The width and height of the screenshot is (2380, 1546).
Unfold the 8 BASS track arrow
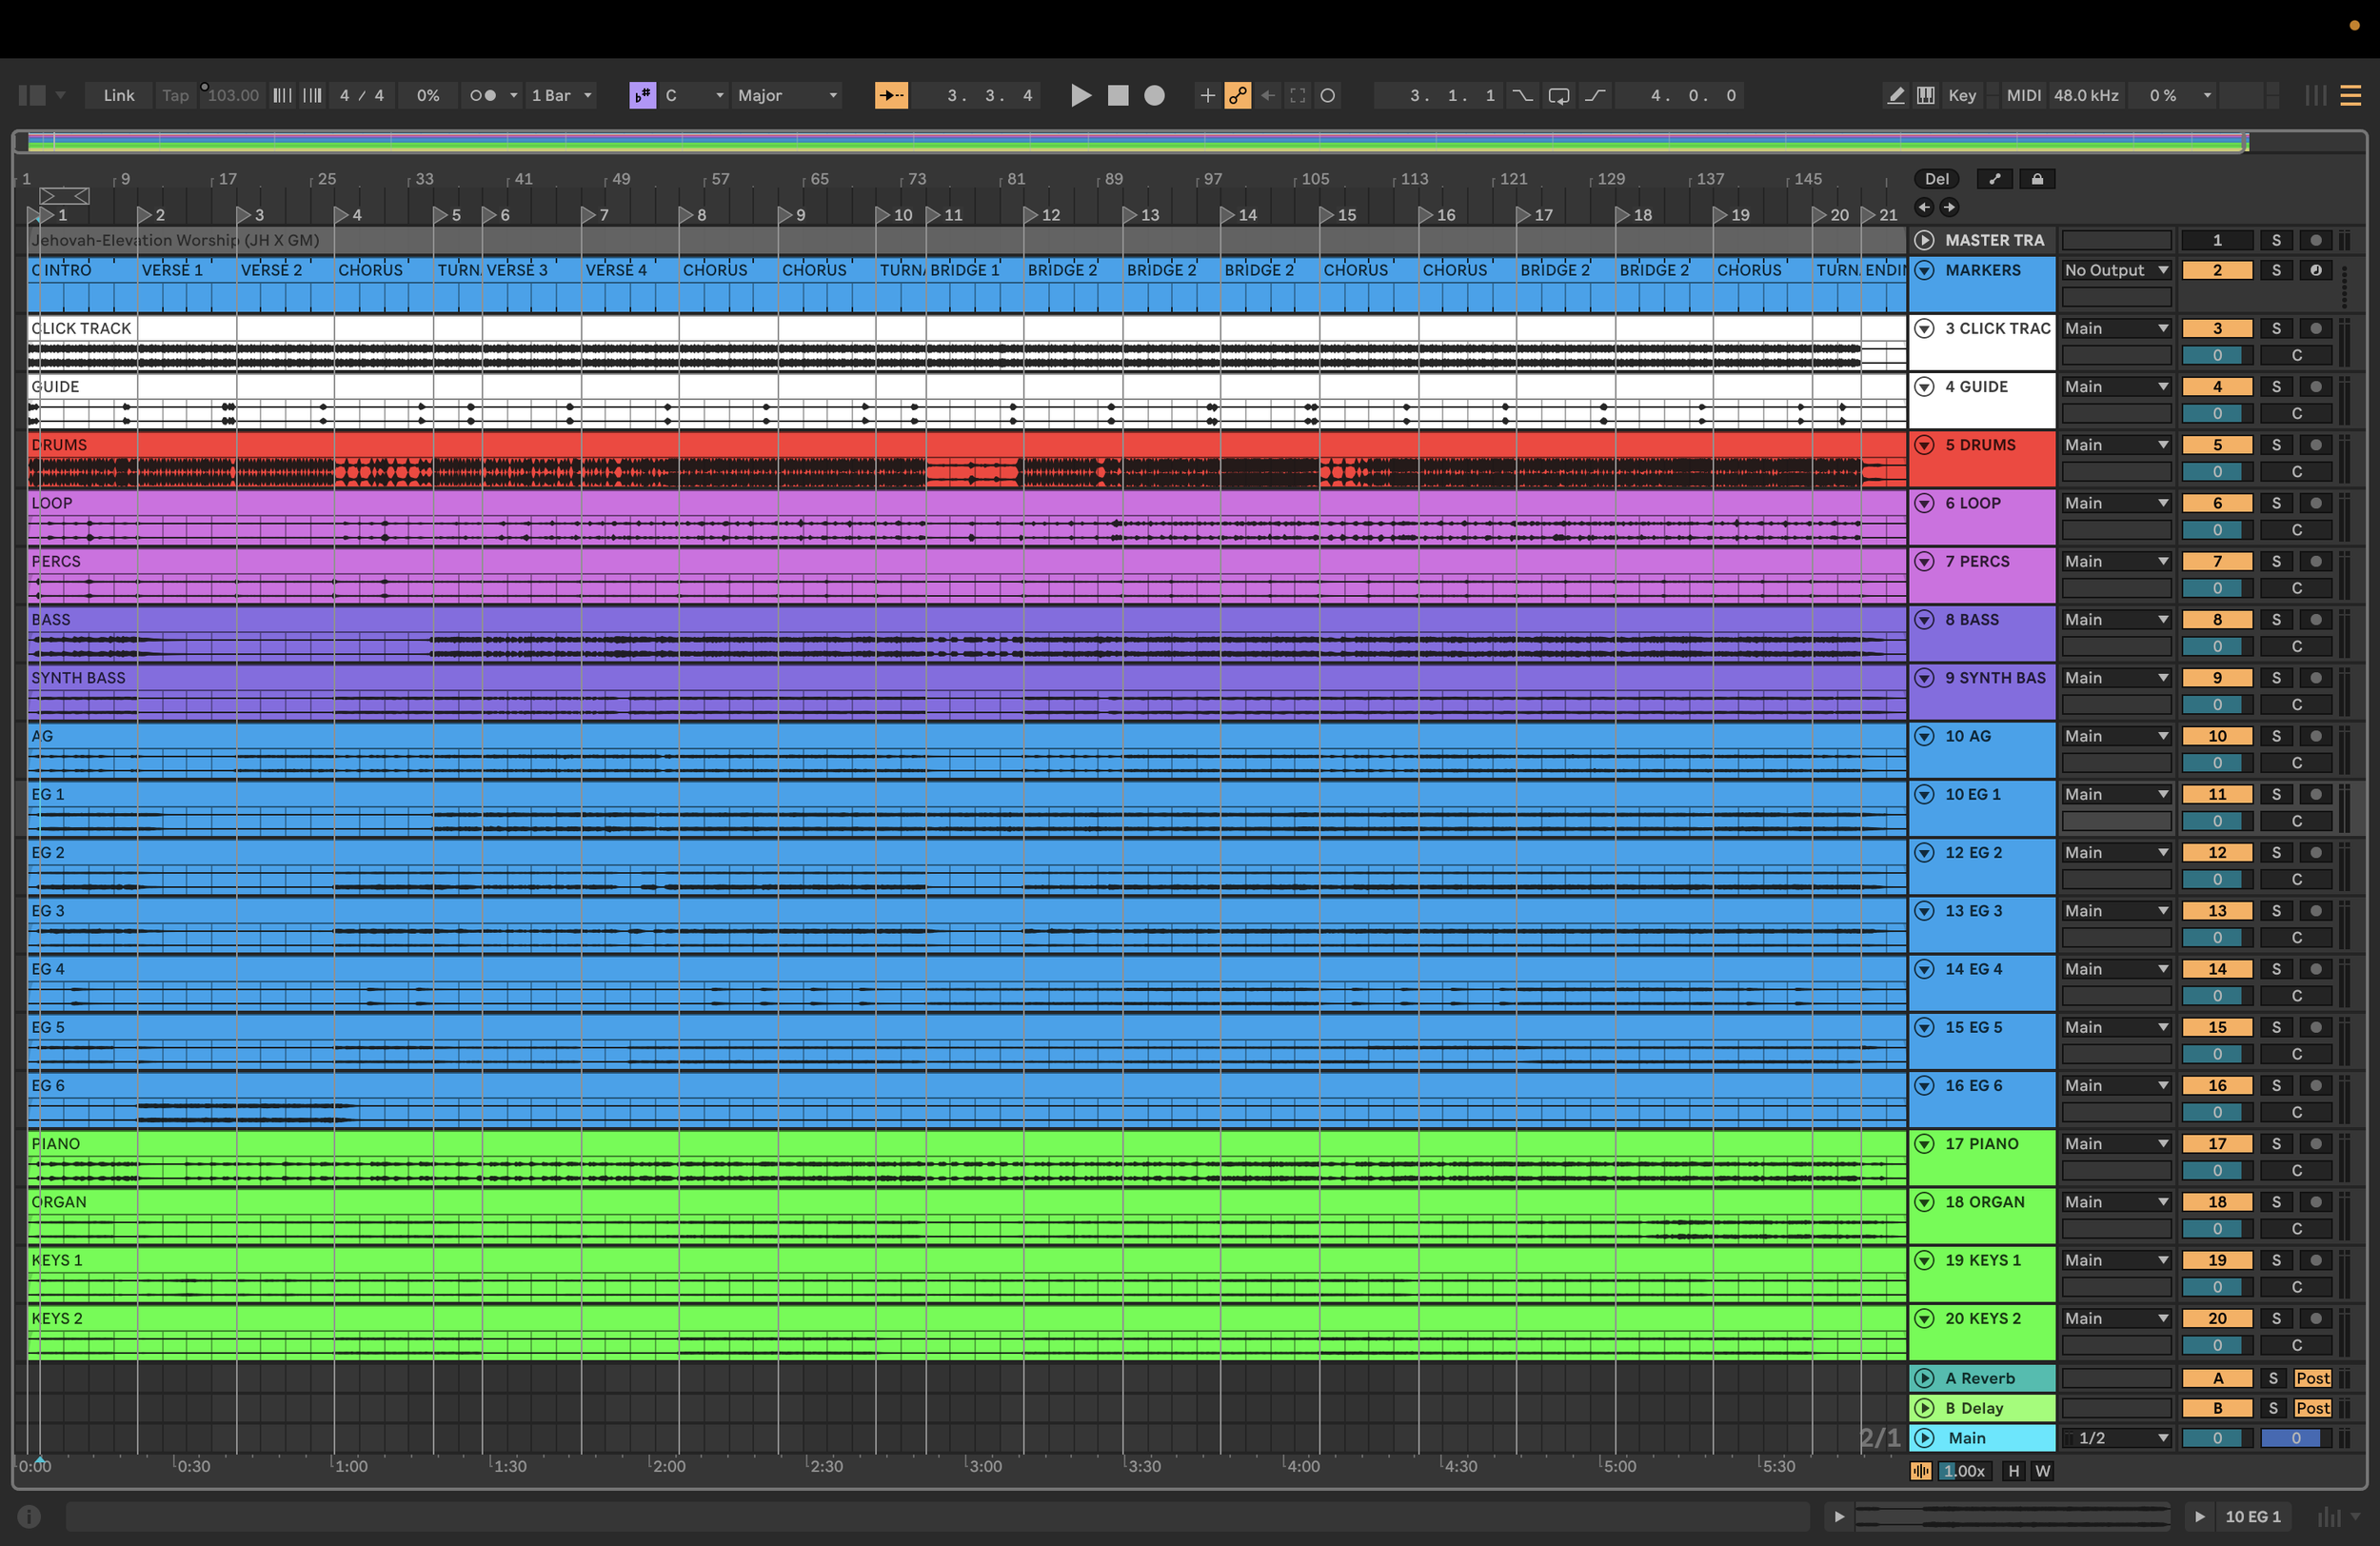tap(1924, 620)
